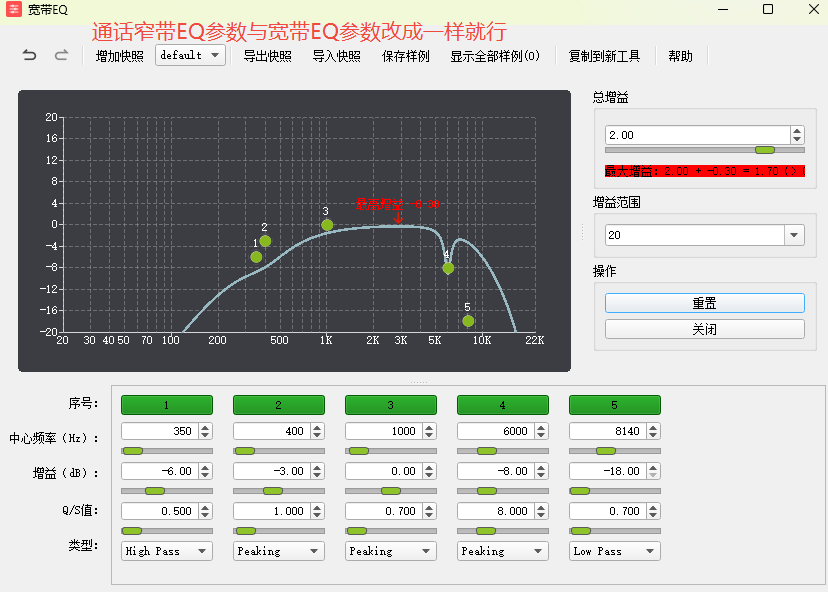828x592 pixels.
Task: Select EQ point 4 on the graph
Action: 448,268
